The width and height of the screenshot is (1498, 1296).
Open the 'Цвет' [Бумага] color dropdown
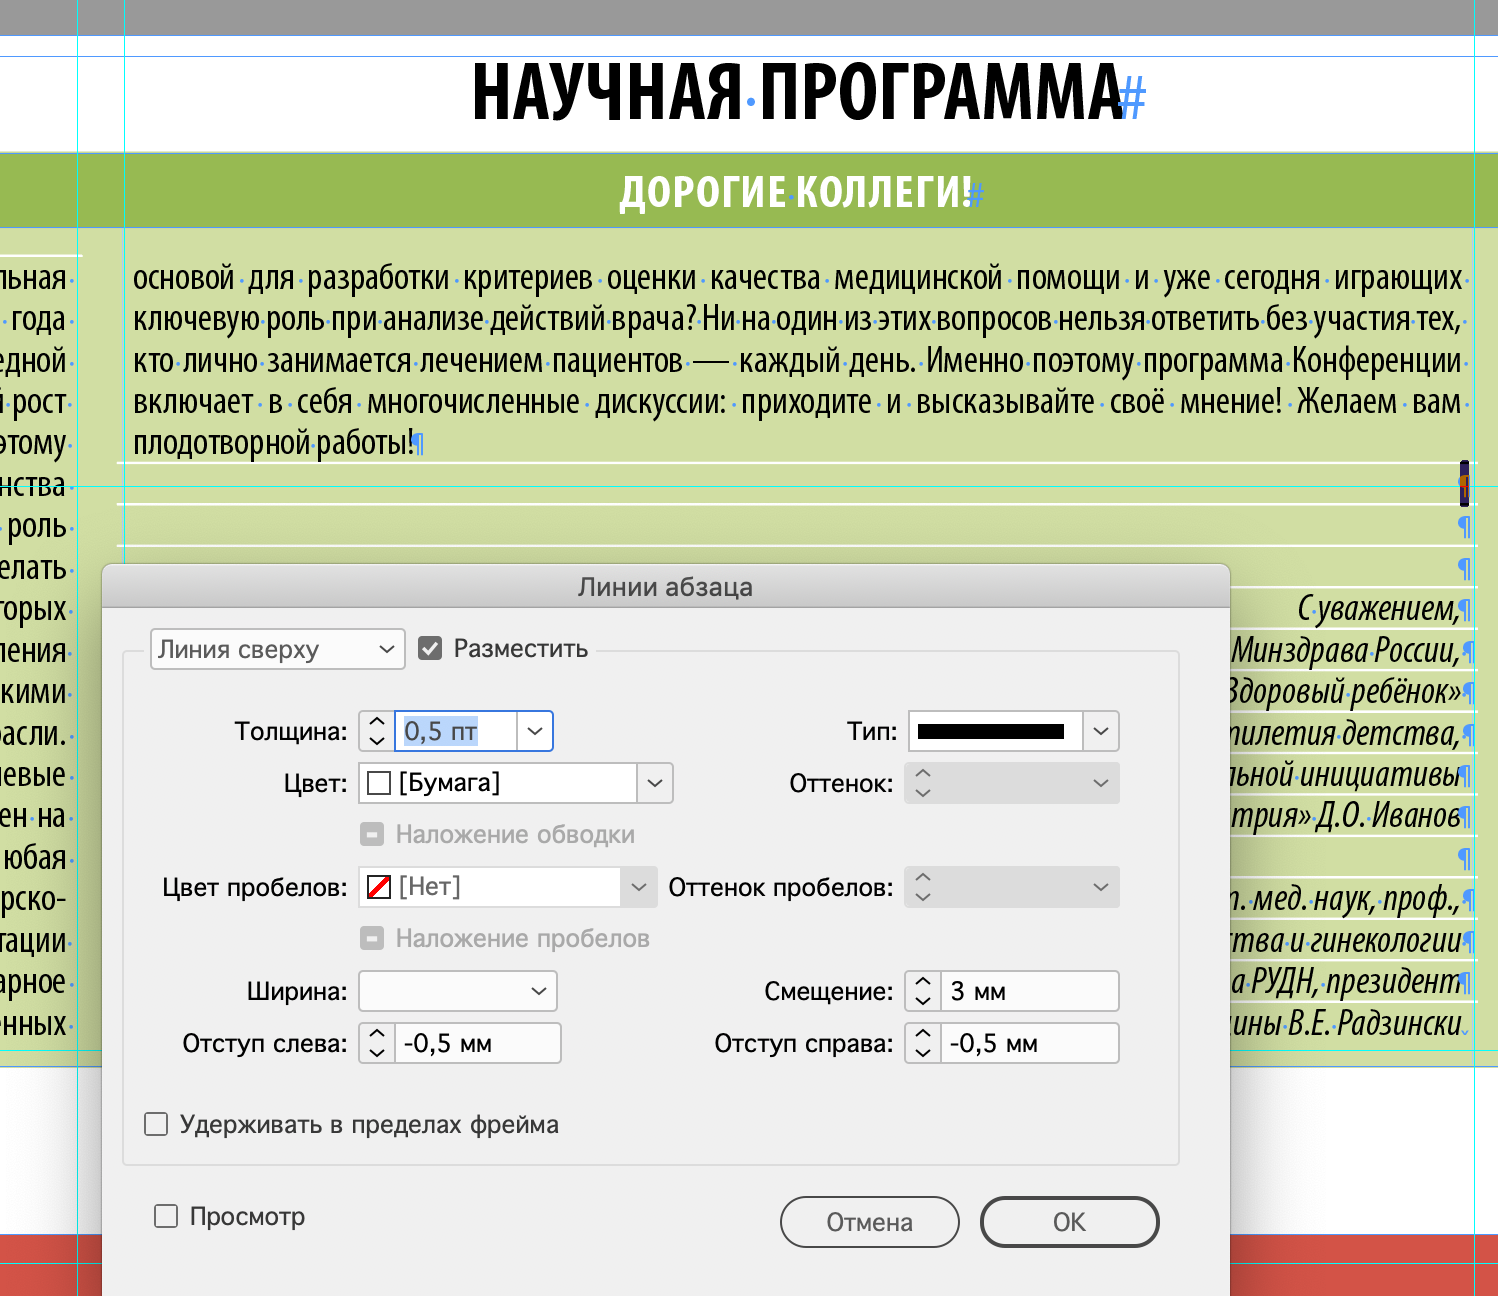pos(655,783)
